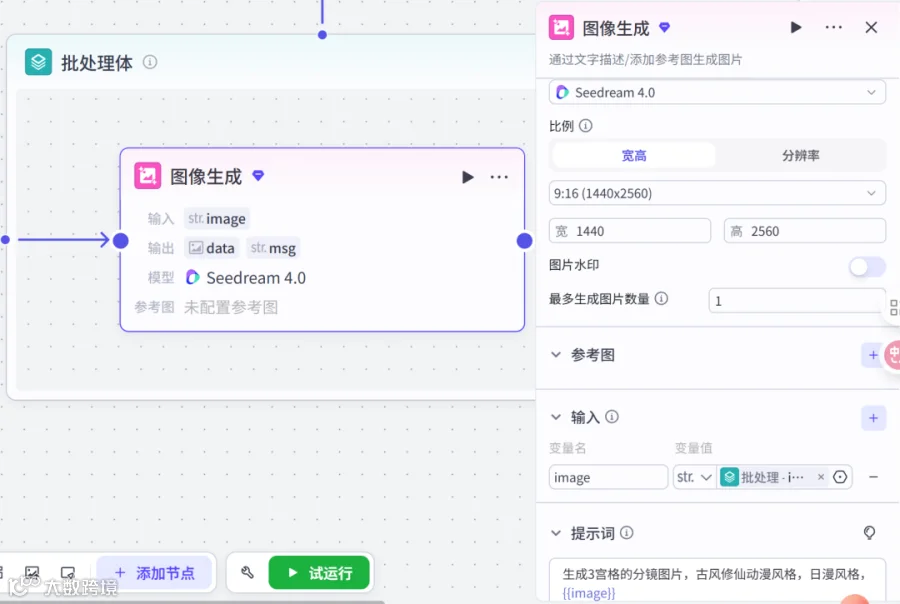Show info tooltip next to 批处理体
Image resolution: width=900 pixels, height=604 pixels.
(150, 62)
